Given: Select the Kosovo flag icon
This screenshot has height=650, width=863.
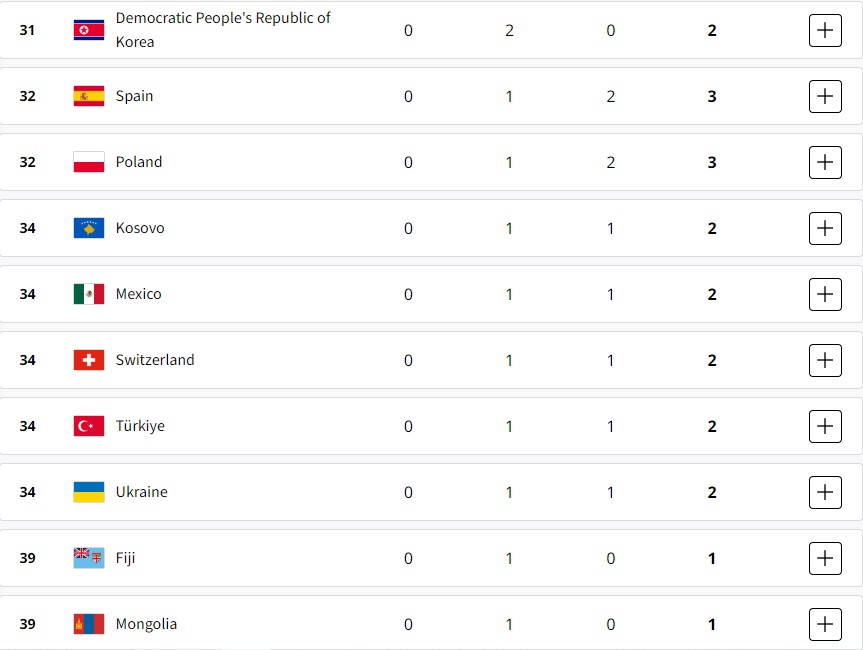Looking at the screenshot, I should (x=89, y=228).
